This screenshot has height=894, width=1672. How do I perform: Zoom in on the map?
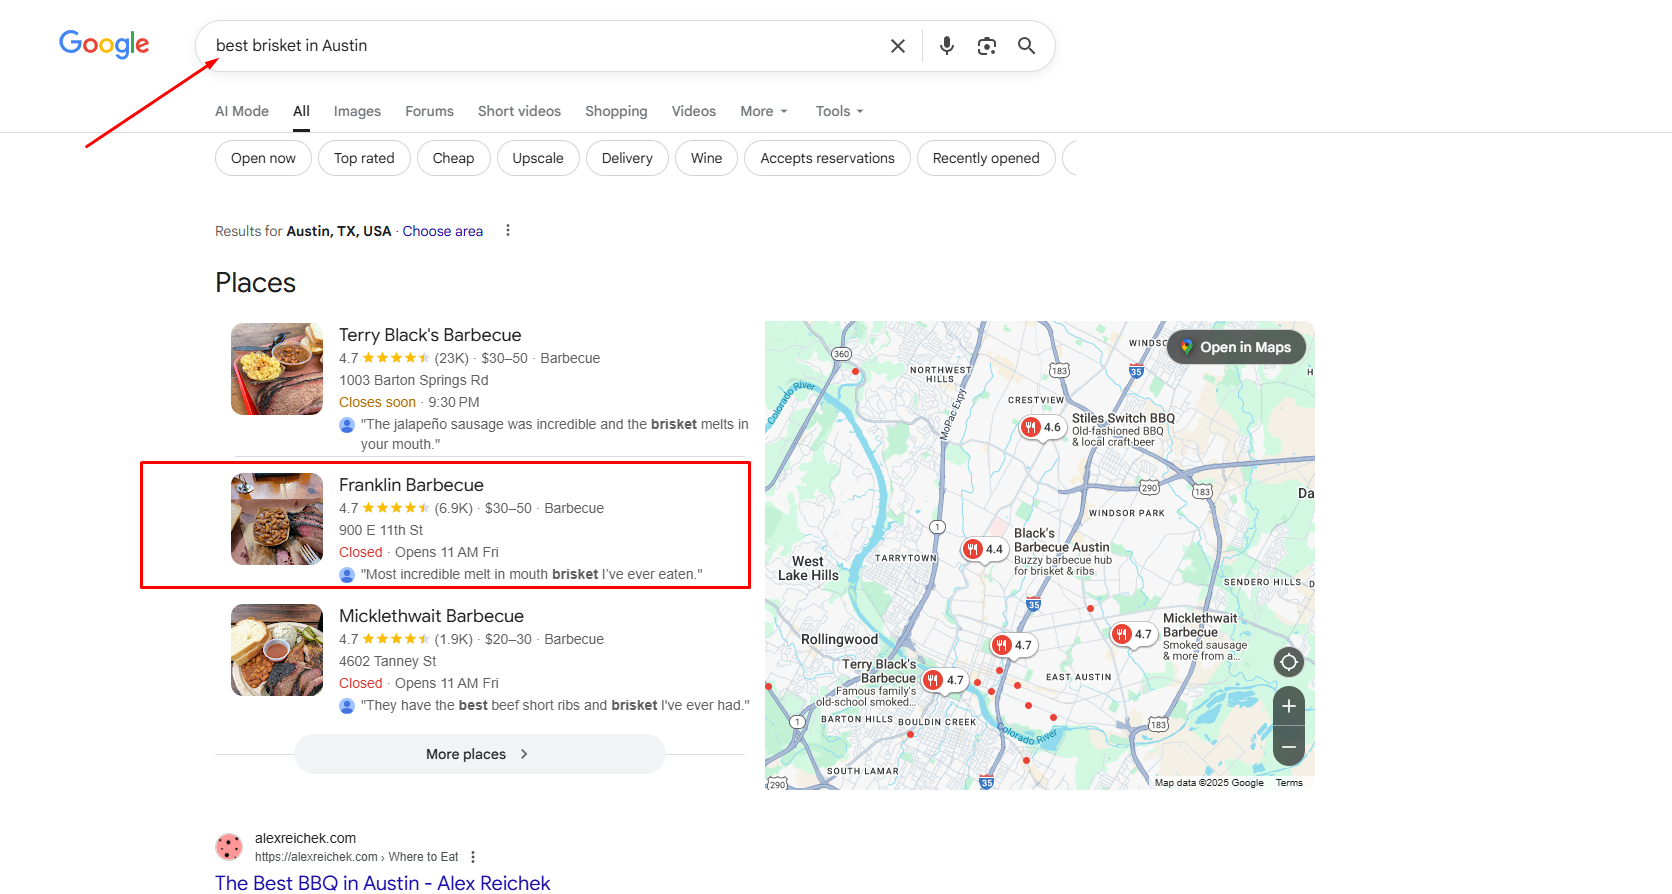click(1289, 706)
